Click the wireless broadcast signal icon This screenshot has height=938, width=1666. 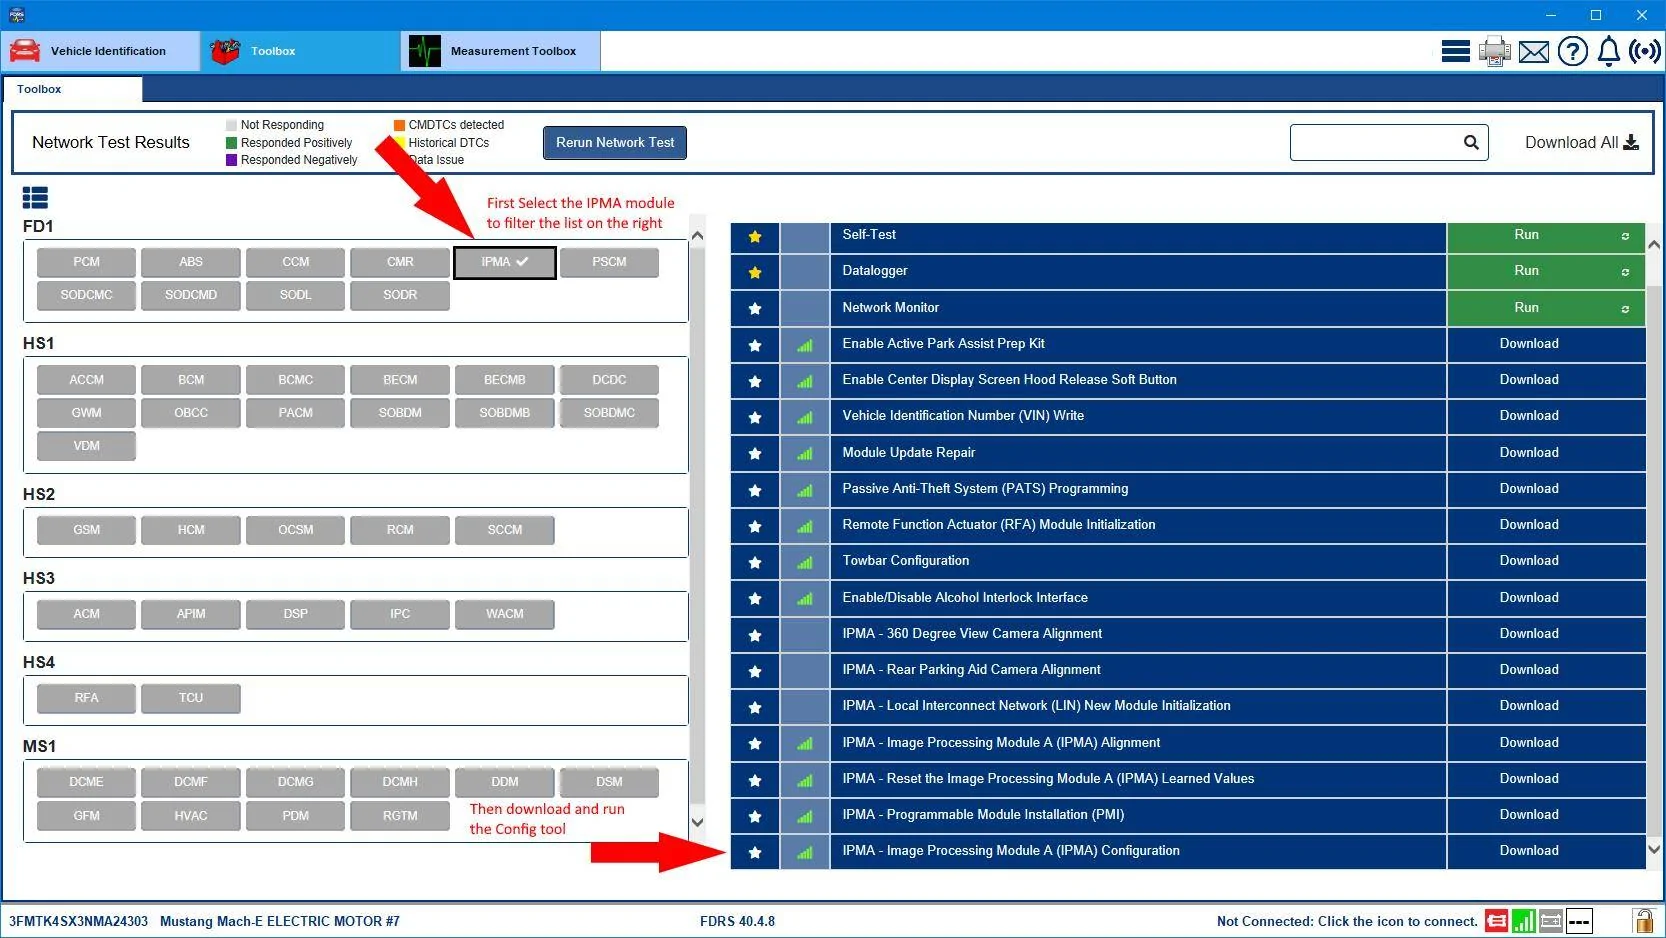tap(1645, 51)
